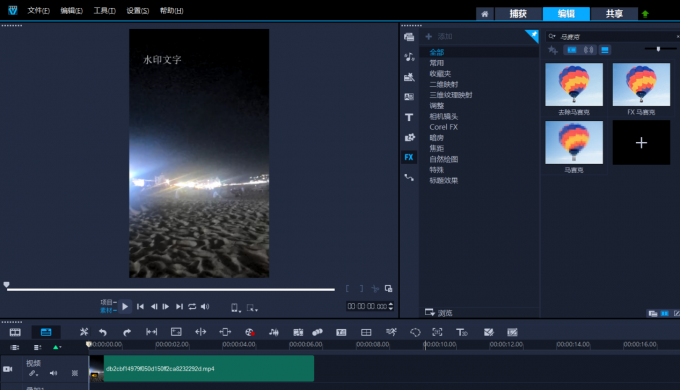Image resolution: width=680 pixels, height=390 pixels.
Task: Open the Transitions library panel
Action: pyautogui.click(x=409, y=137)
